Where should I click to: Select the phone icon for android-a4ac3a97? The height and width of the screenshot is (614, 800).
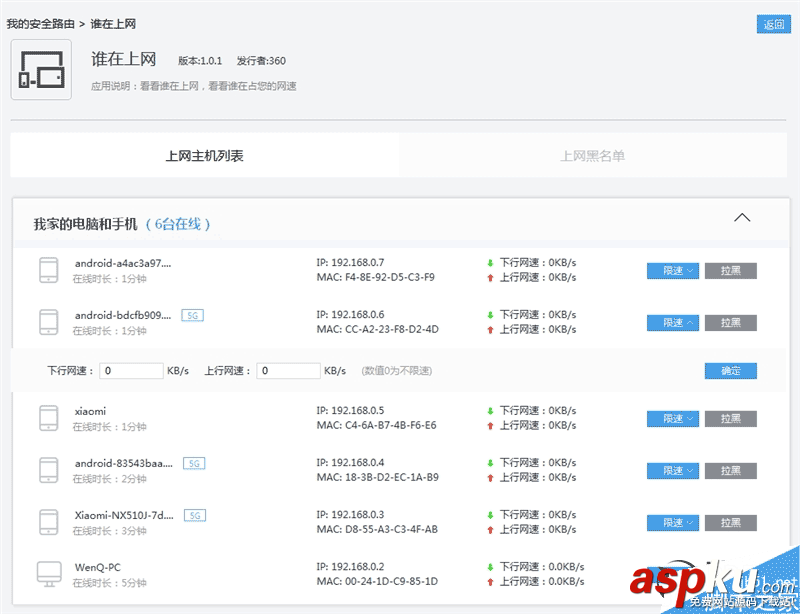tap(48, 270)
